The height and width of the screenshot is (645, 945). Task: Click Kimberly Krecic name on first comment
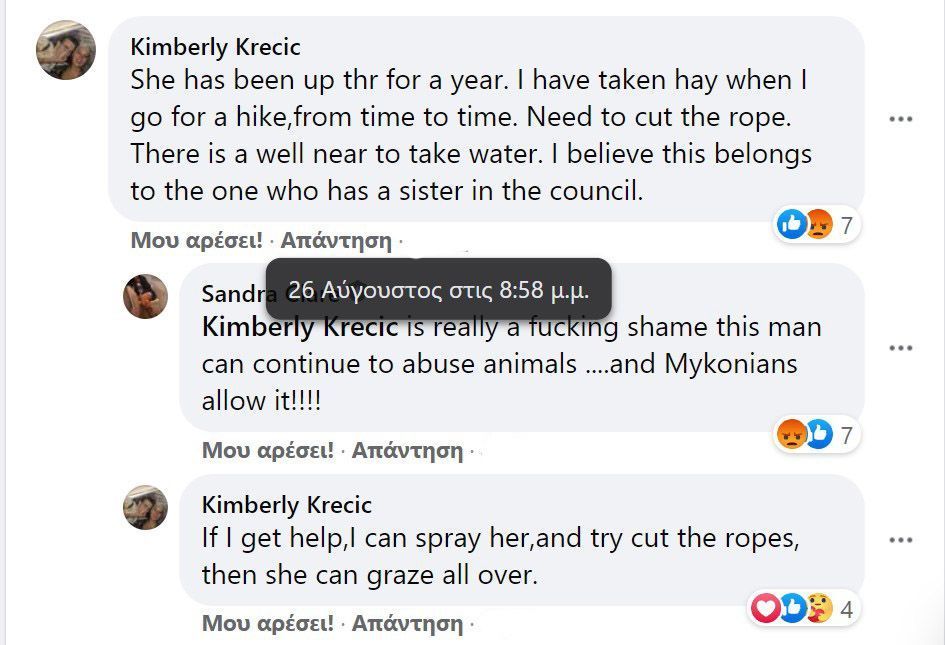pyautogui.click(x=215, y=47)
